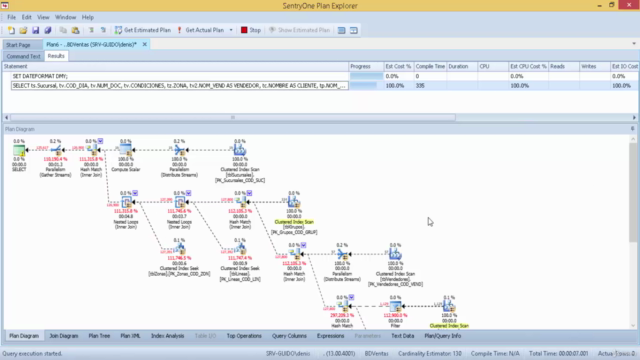640x360 pixels.
Task: Collapse the Nested Loops 111,315.8 % subtree
Action: click(135, 193)
